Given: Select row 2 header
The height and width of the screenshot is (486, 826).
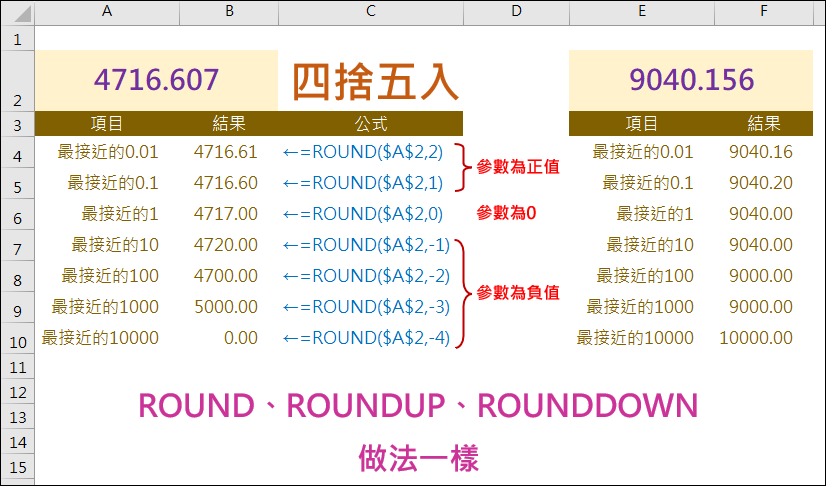Looking at the screenshot, I should (18, 82).
